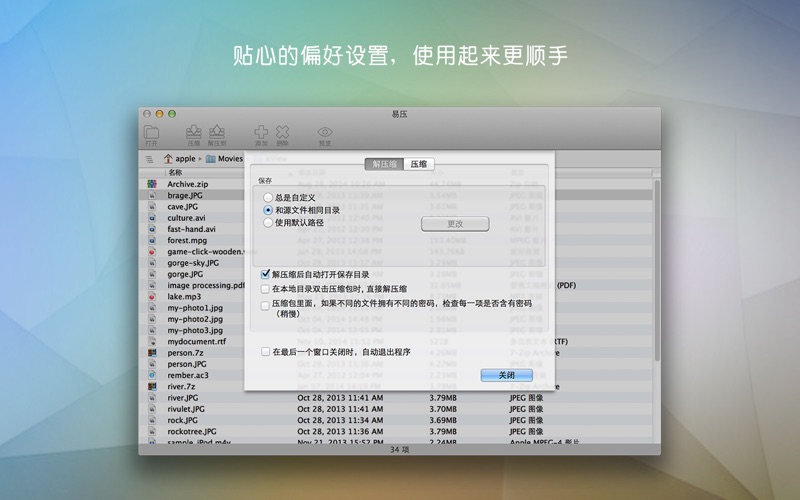Click the list view icon left of apple
The image size is (800, 500).
(150, 159)
